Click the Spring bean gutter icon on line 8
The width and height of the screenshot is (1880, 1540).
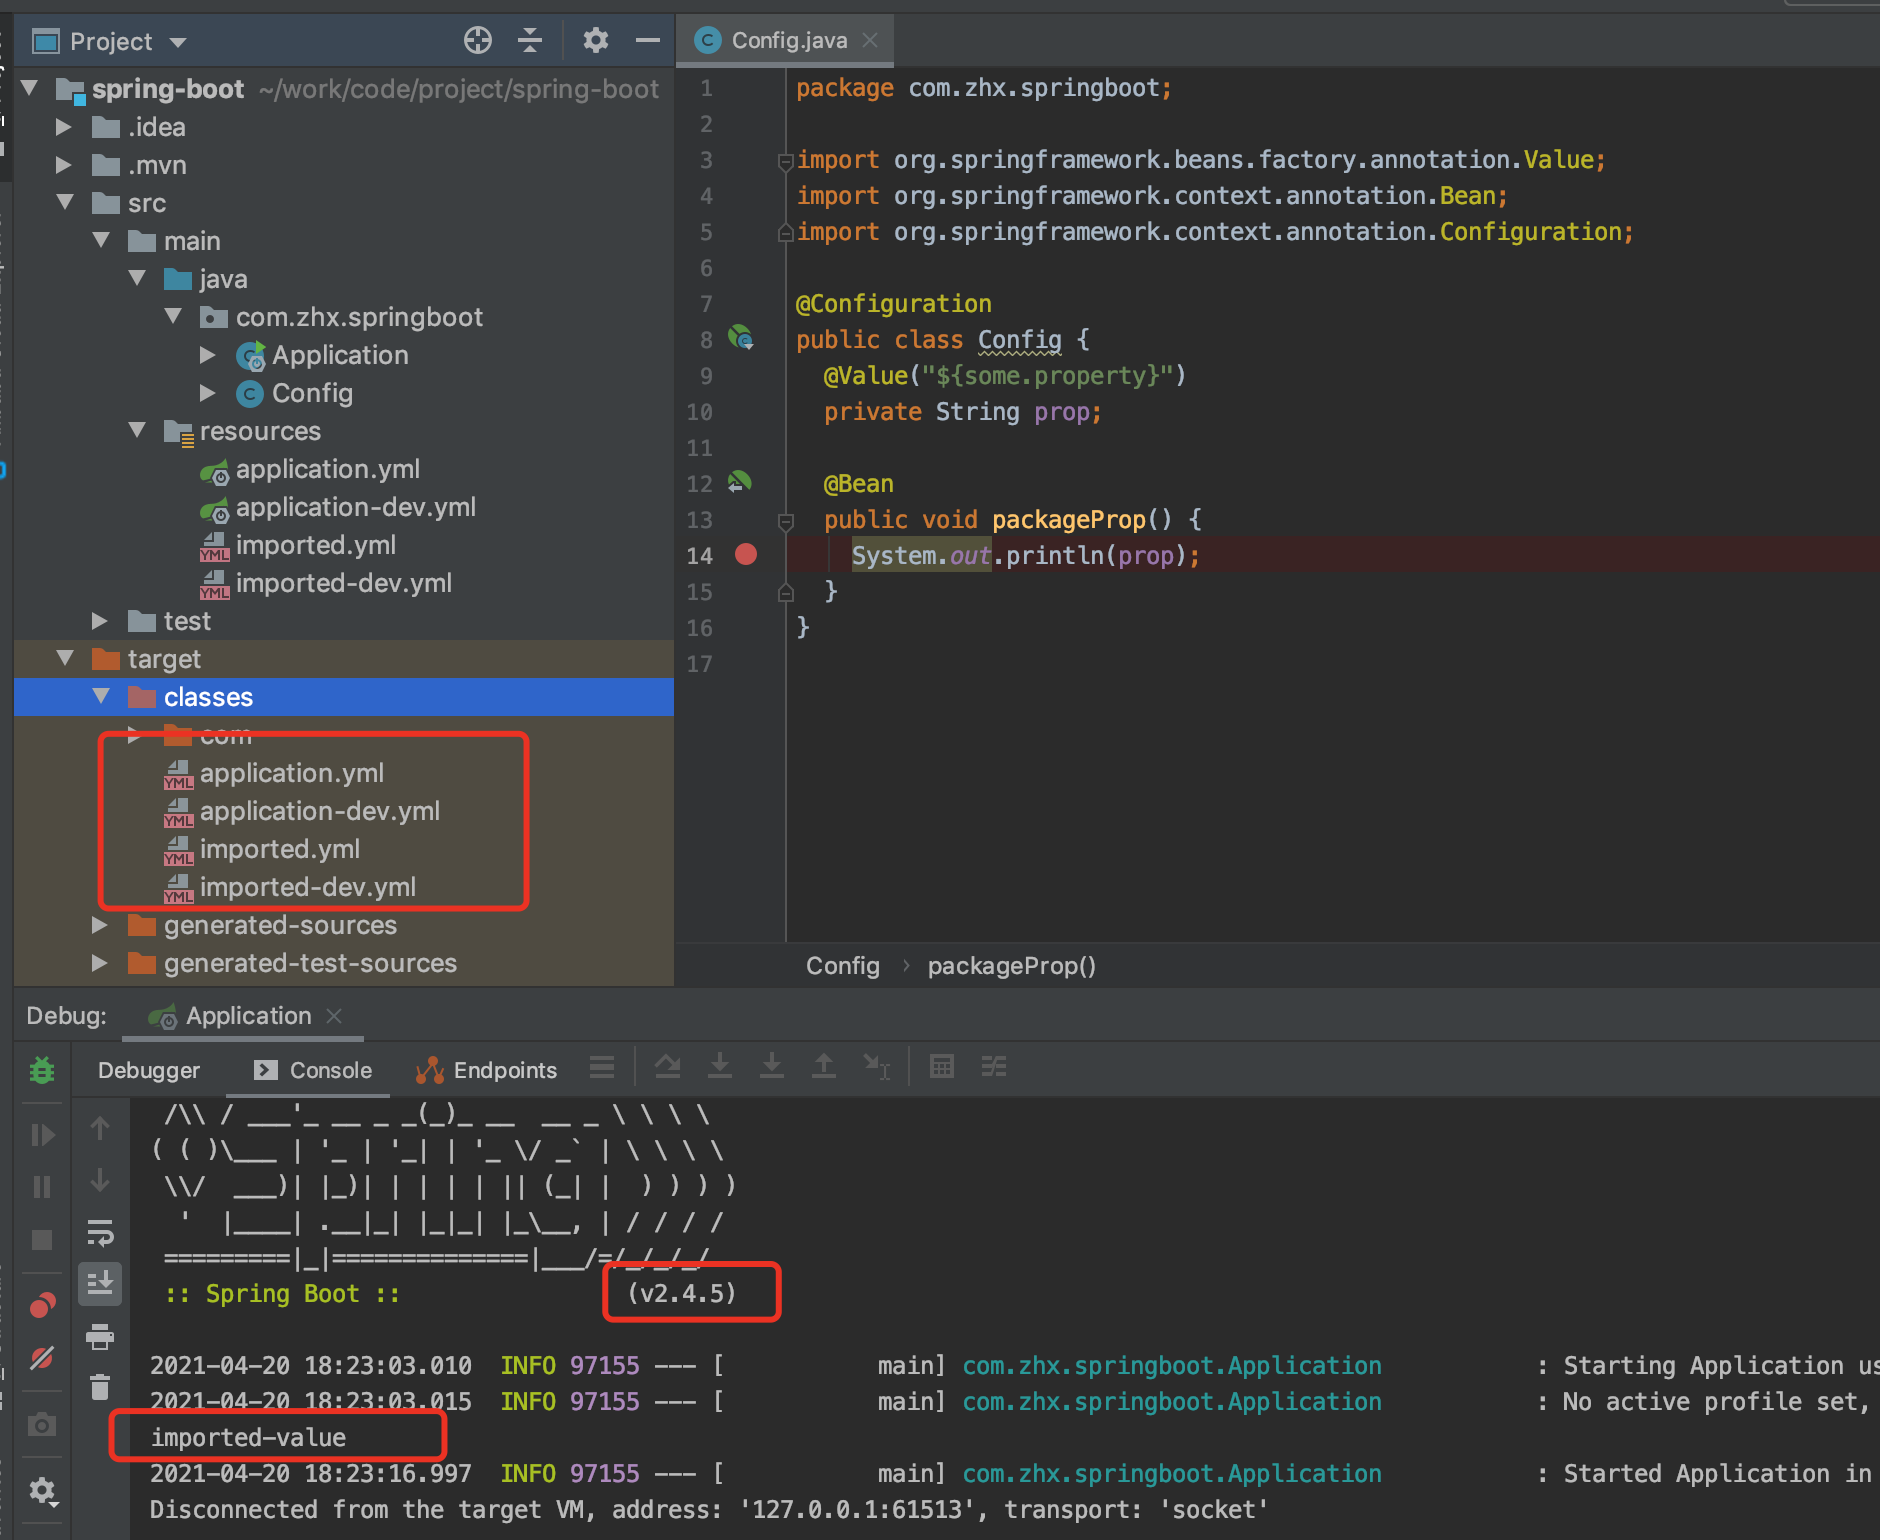741,337
